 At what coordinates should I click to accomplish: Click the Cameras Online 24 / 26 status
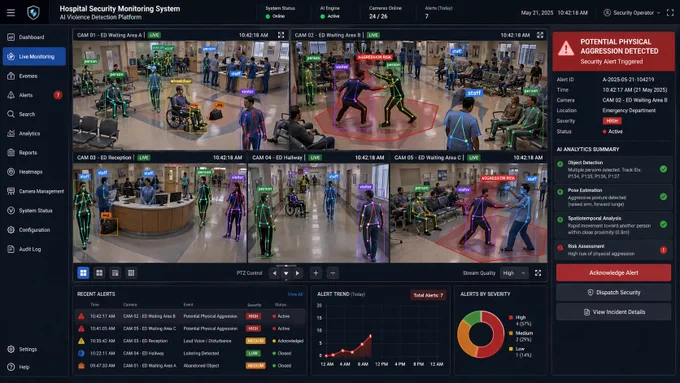point(385,13)
